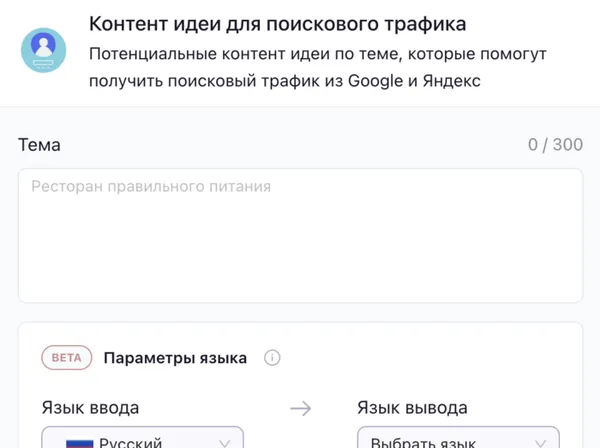The image size is (600, 448).
Task: Click the Язык вывода label
Action: tap(412, 408)
